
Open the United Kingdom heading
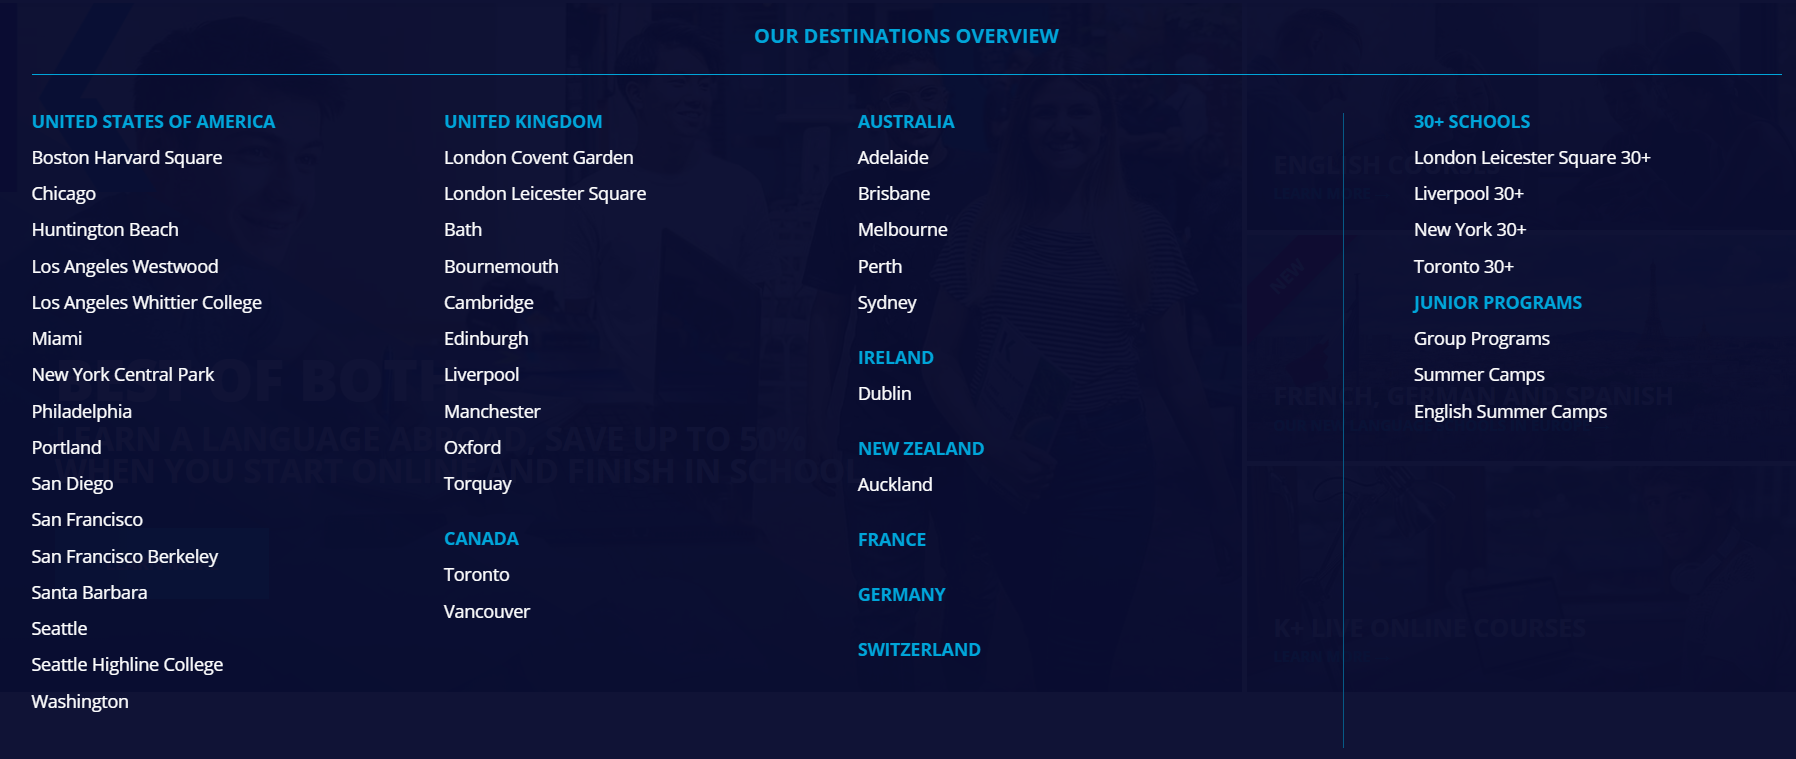point(523,121)
